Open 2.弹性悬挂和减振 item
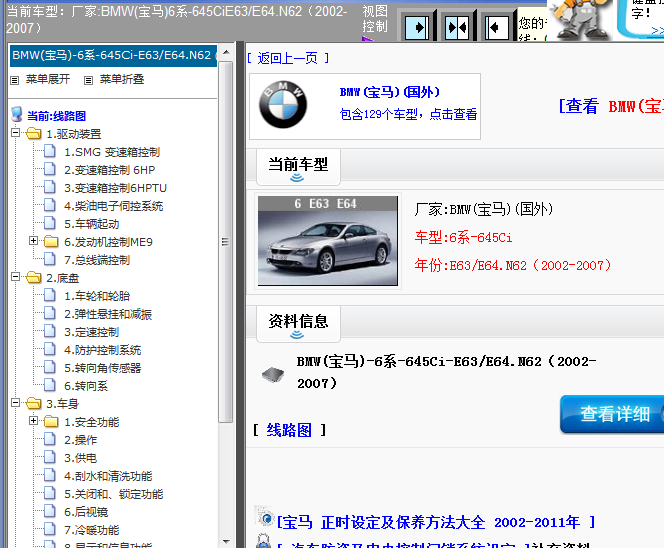Image resolution: width=664 pixels, height=548 pixels. 108,314
